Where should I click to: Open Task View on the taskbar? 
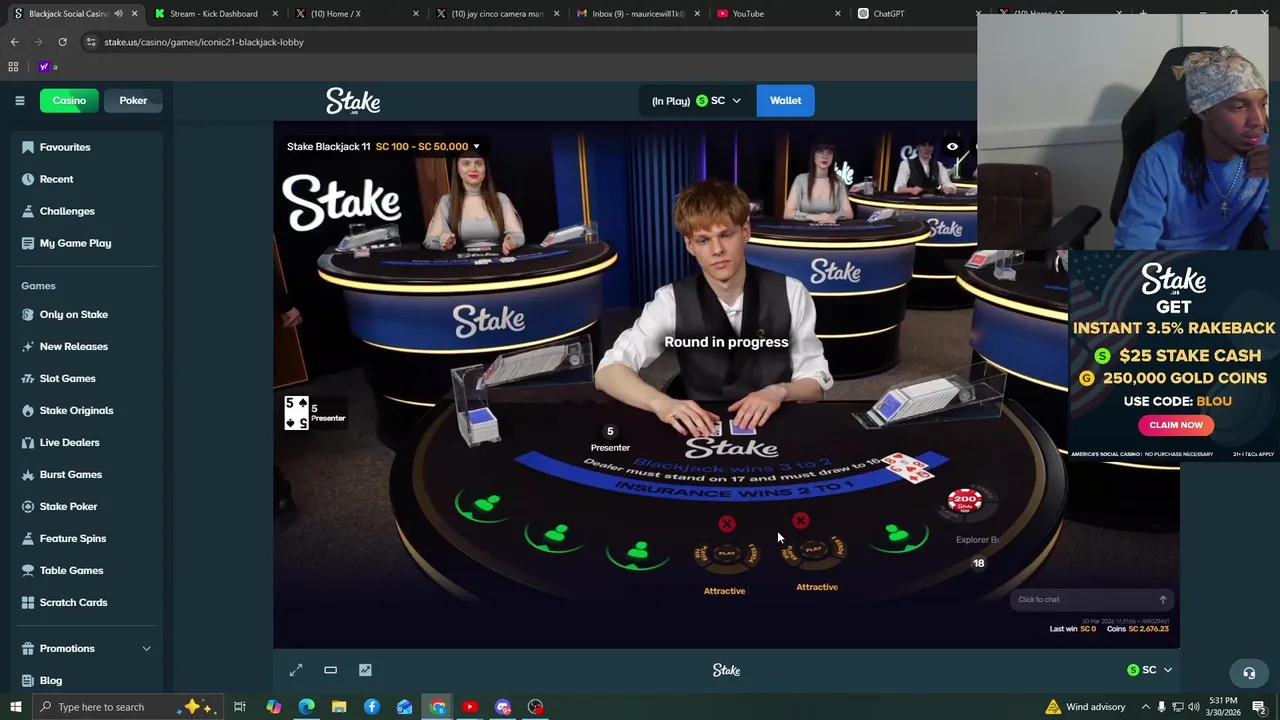tap(240, 707)
